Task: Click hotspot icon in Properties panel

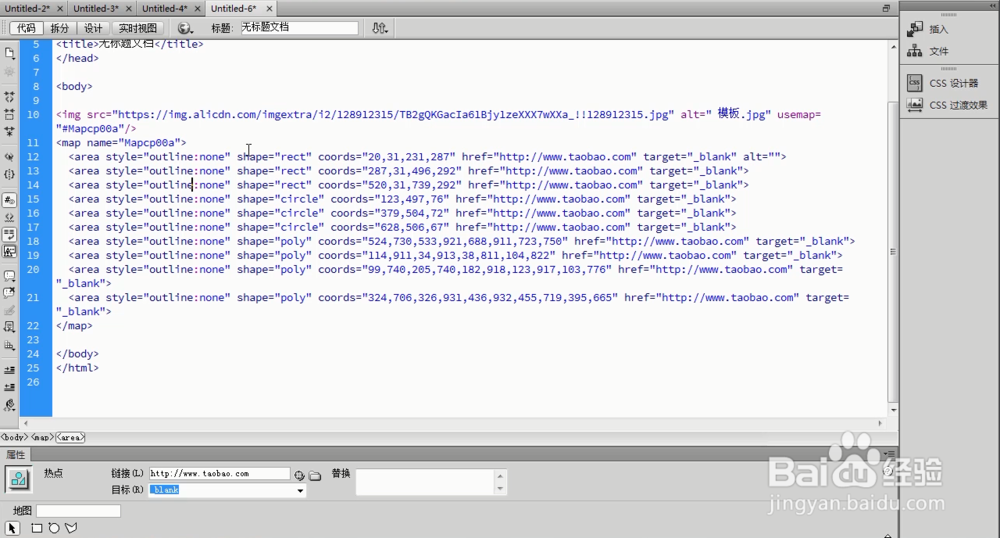Action: [18, 479]
